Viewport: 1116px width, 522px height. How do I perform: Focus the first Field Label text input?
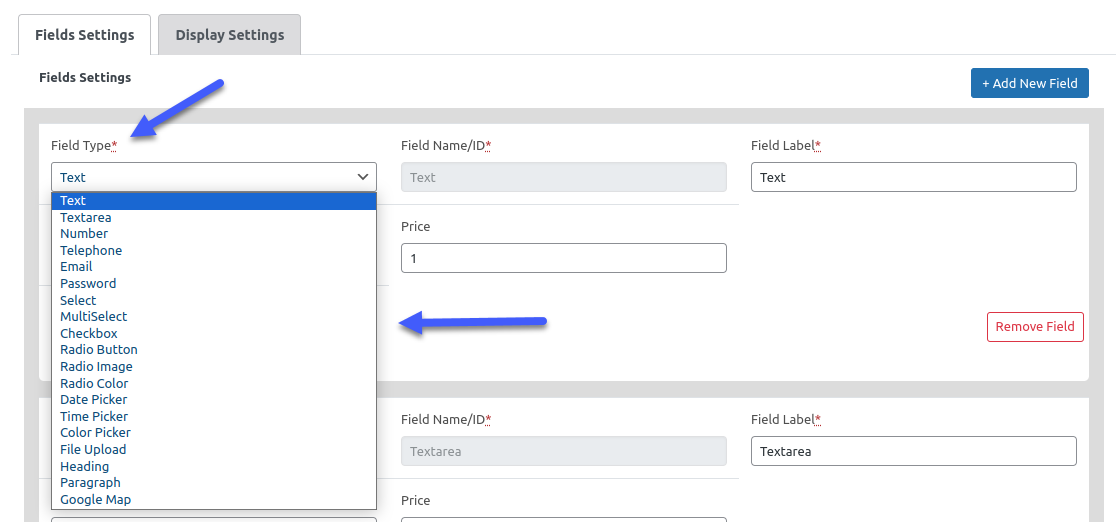coord(913,177)
